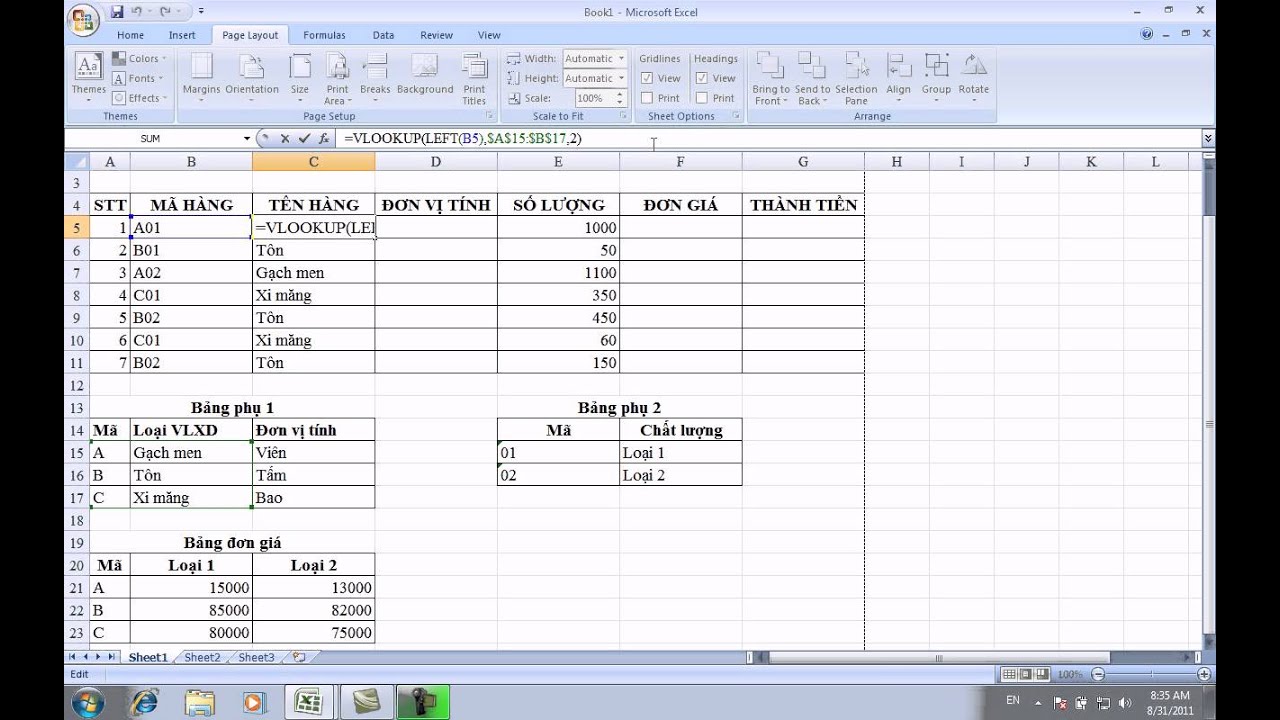This screenshot has height=720, width=1280.
Task: Open Page Setup dialog launcher
Action: click(490, 116)
